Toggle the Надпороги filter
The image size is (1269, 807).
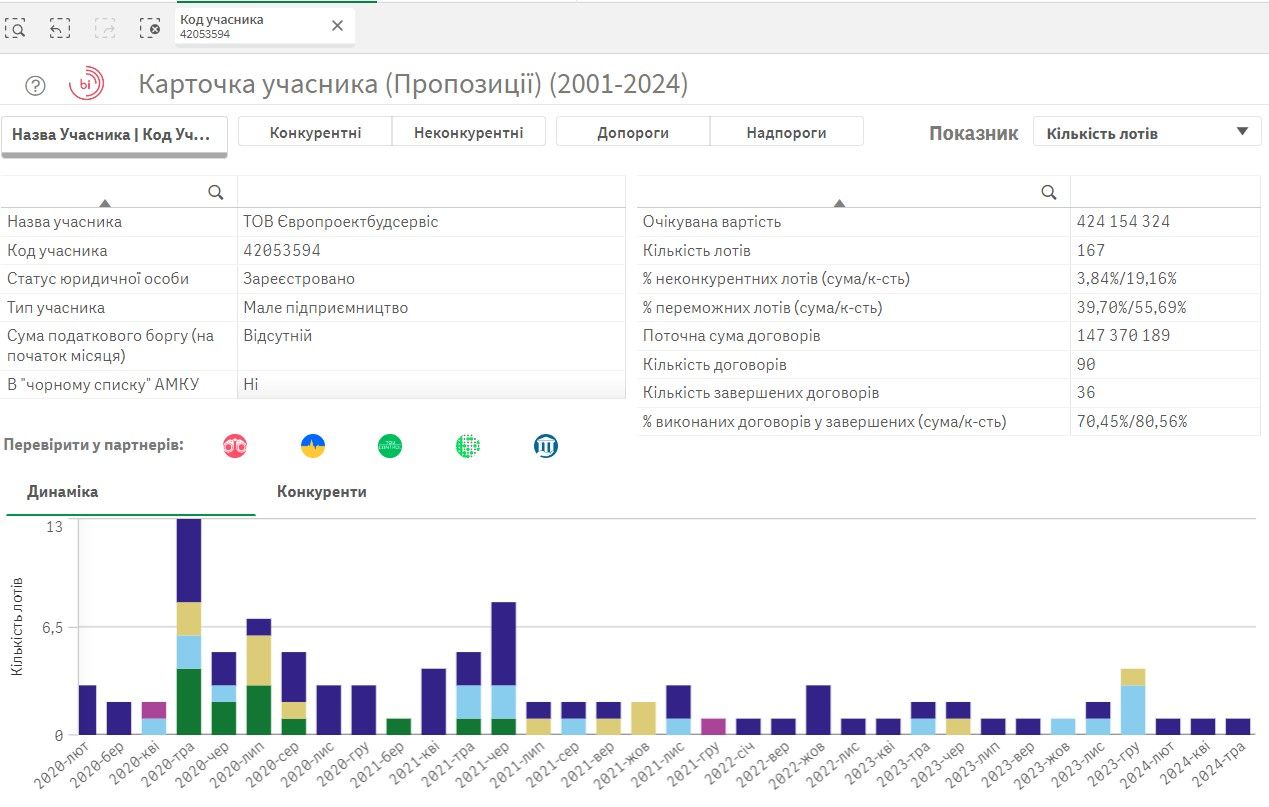(x=786, y=131)
